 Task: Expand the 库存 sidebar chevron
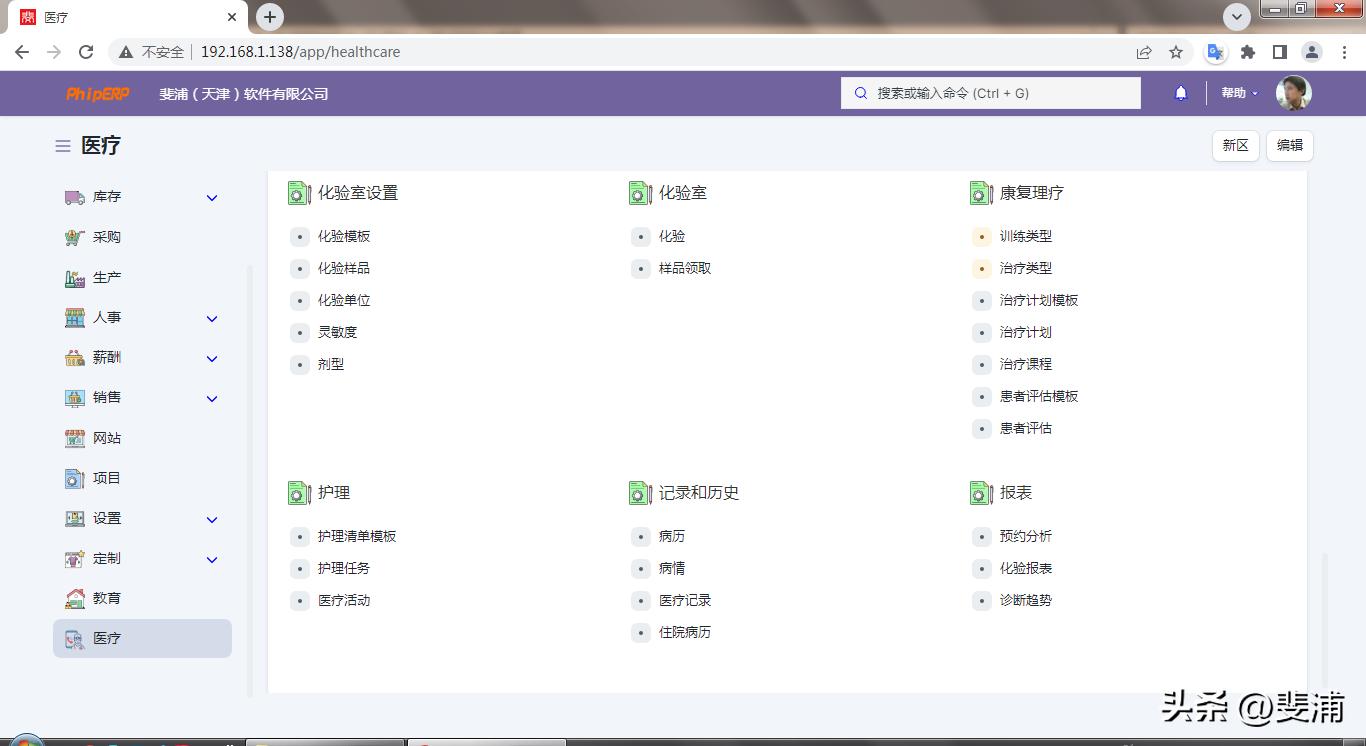(212, 198)
